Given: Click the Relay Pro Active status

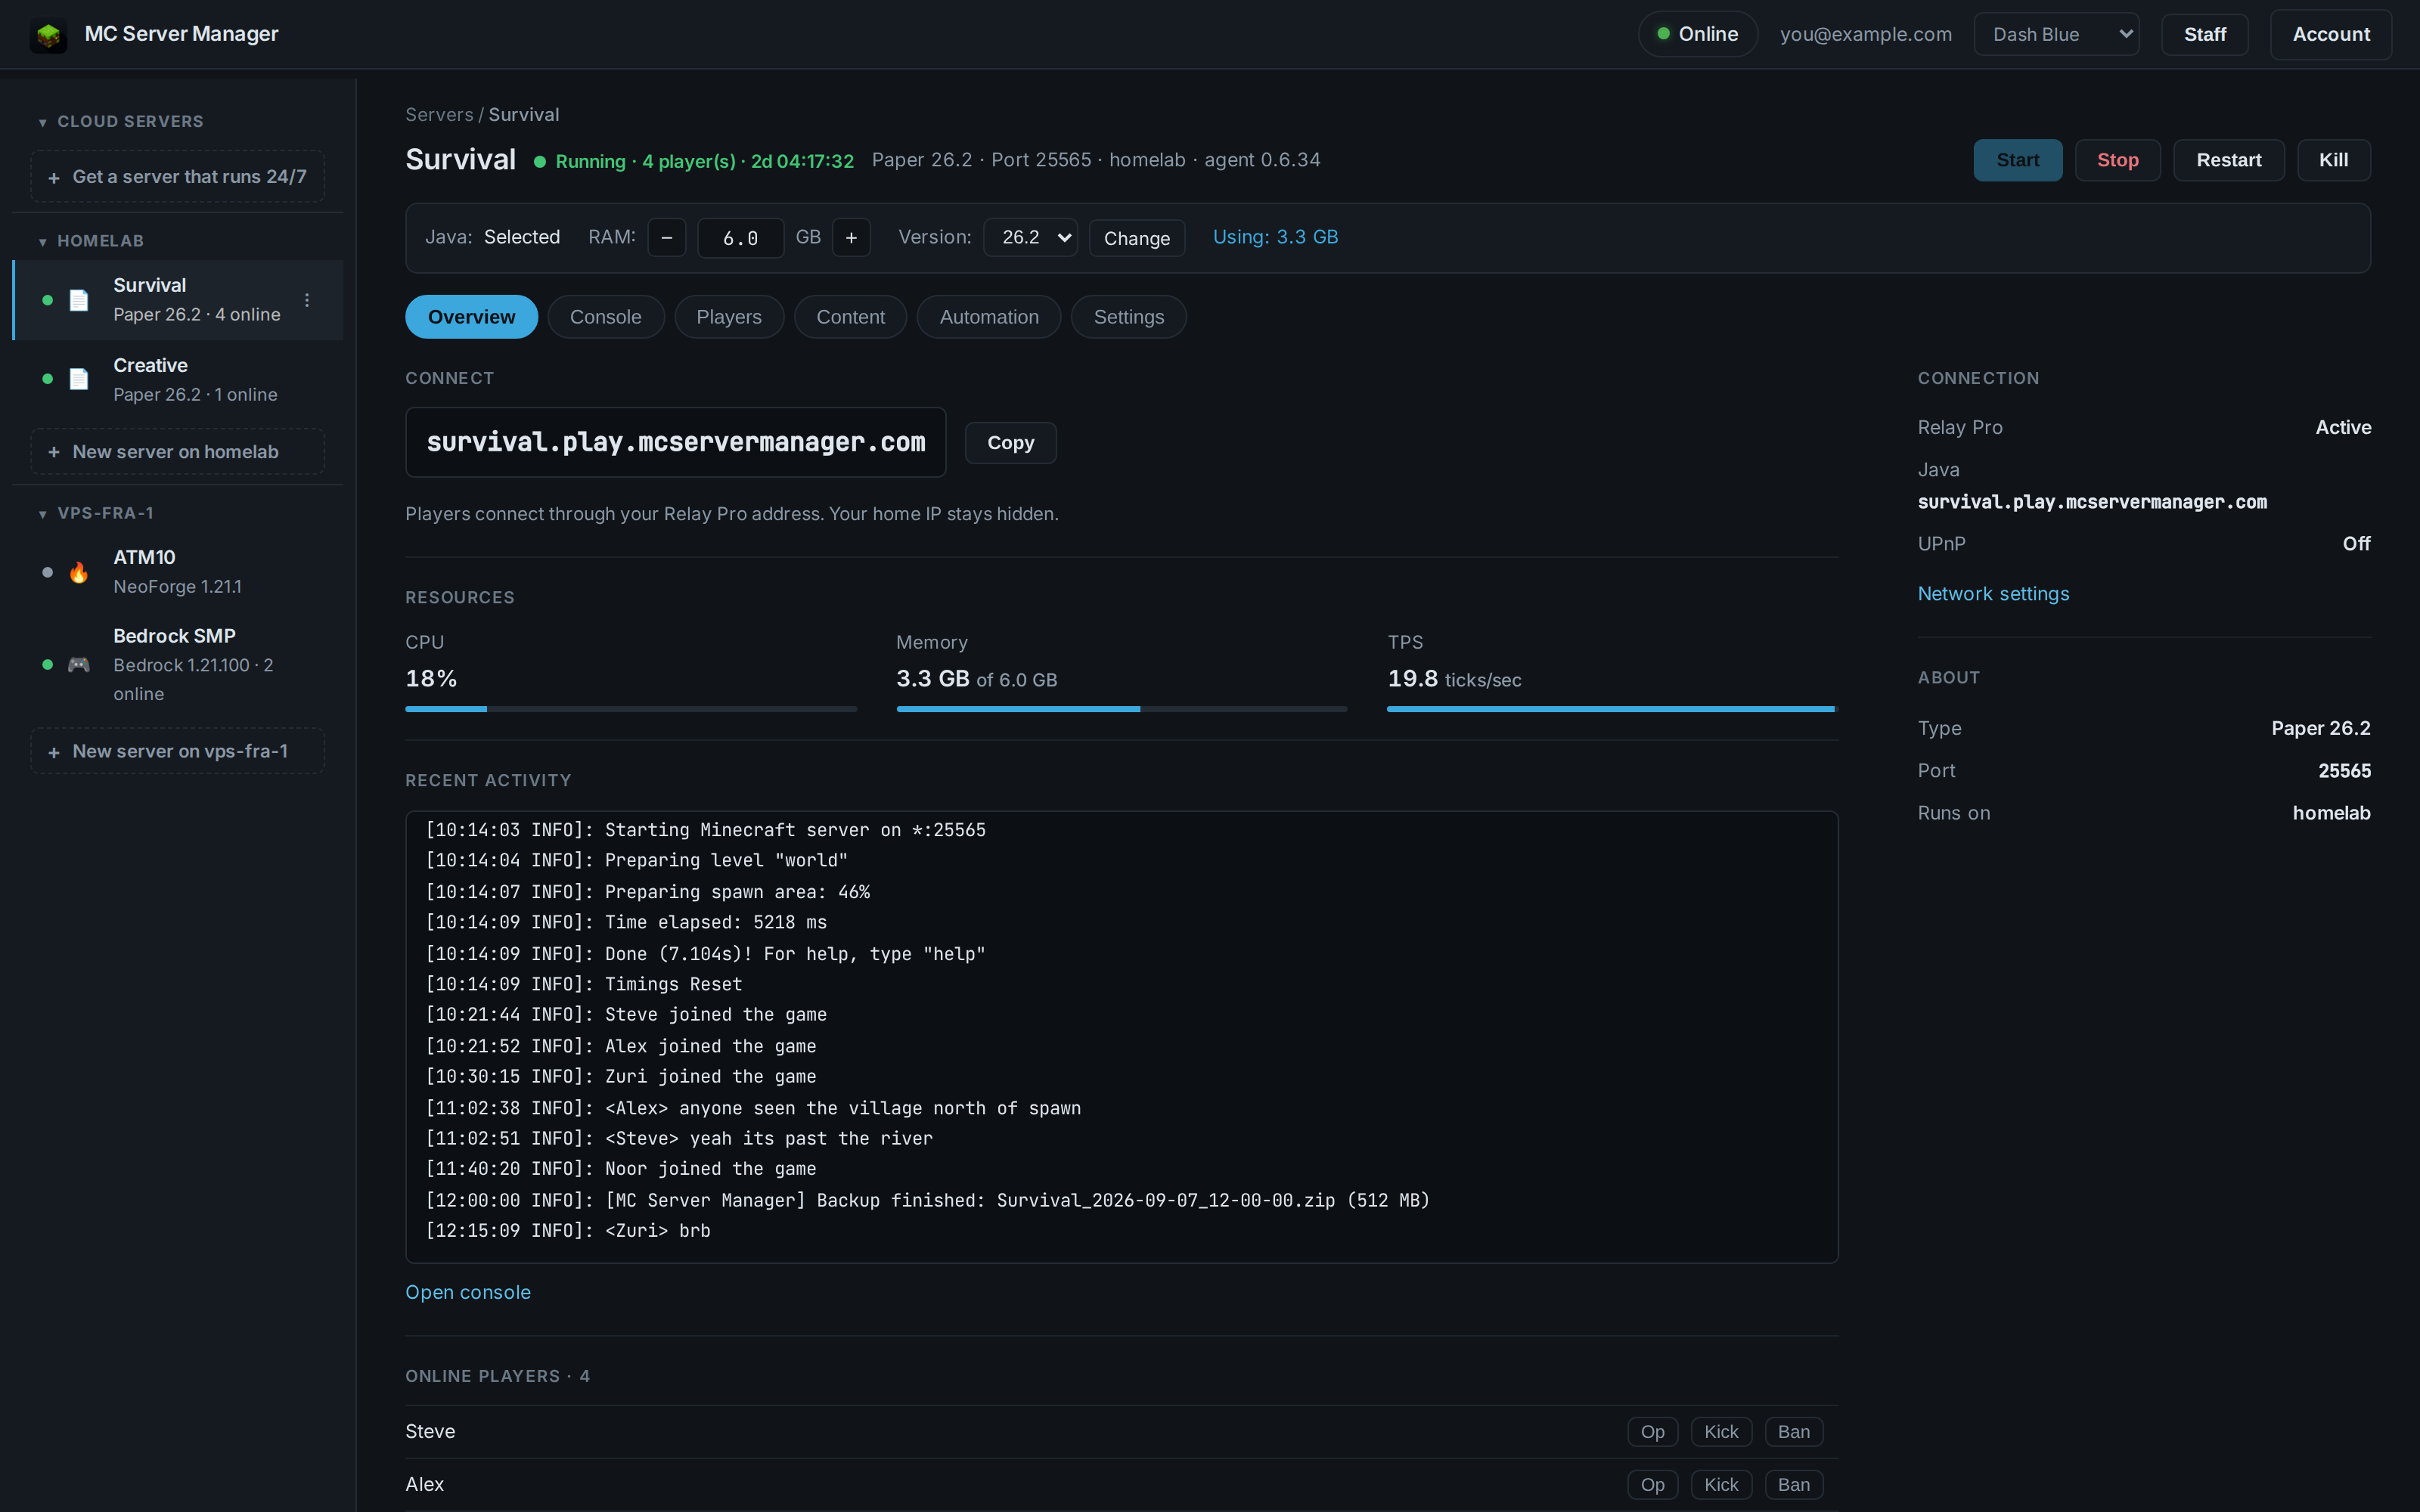Looking at the screenshot, I should click(2343, 427).
